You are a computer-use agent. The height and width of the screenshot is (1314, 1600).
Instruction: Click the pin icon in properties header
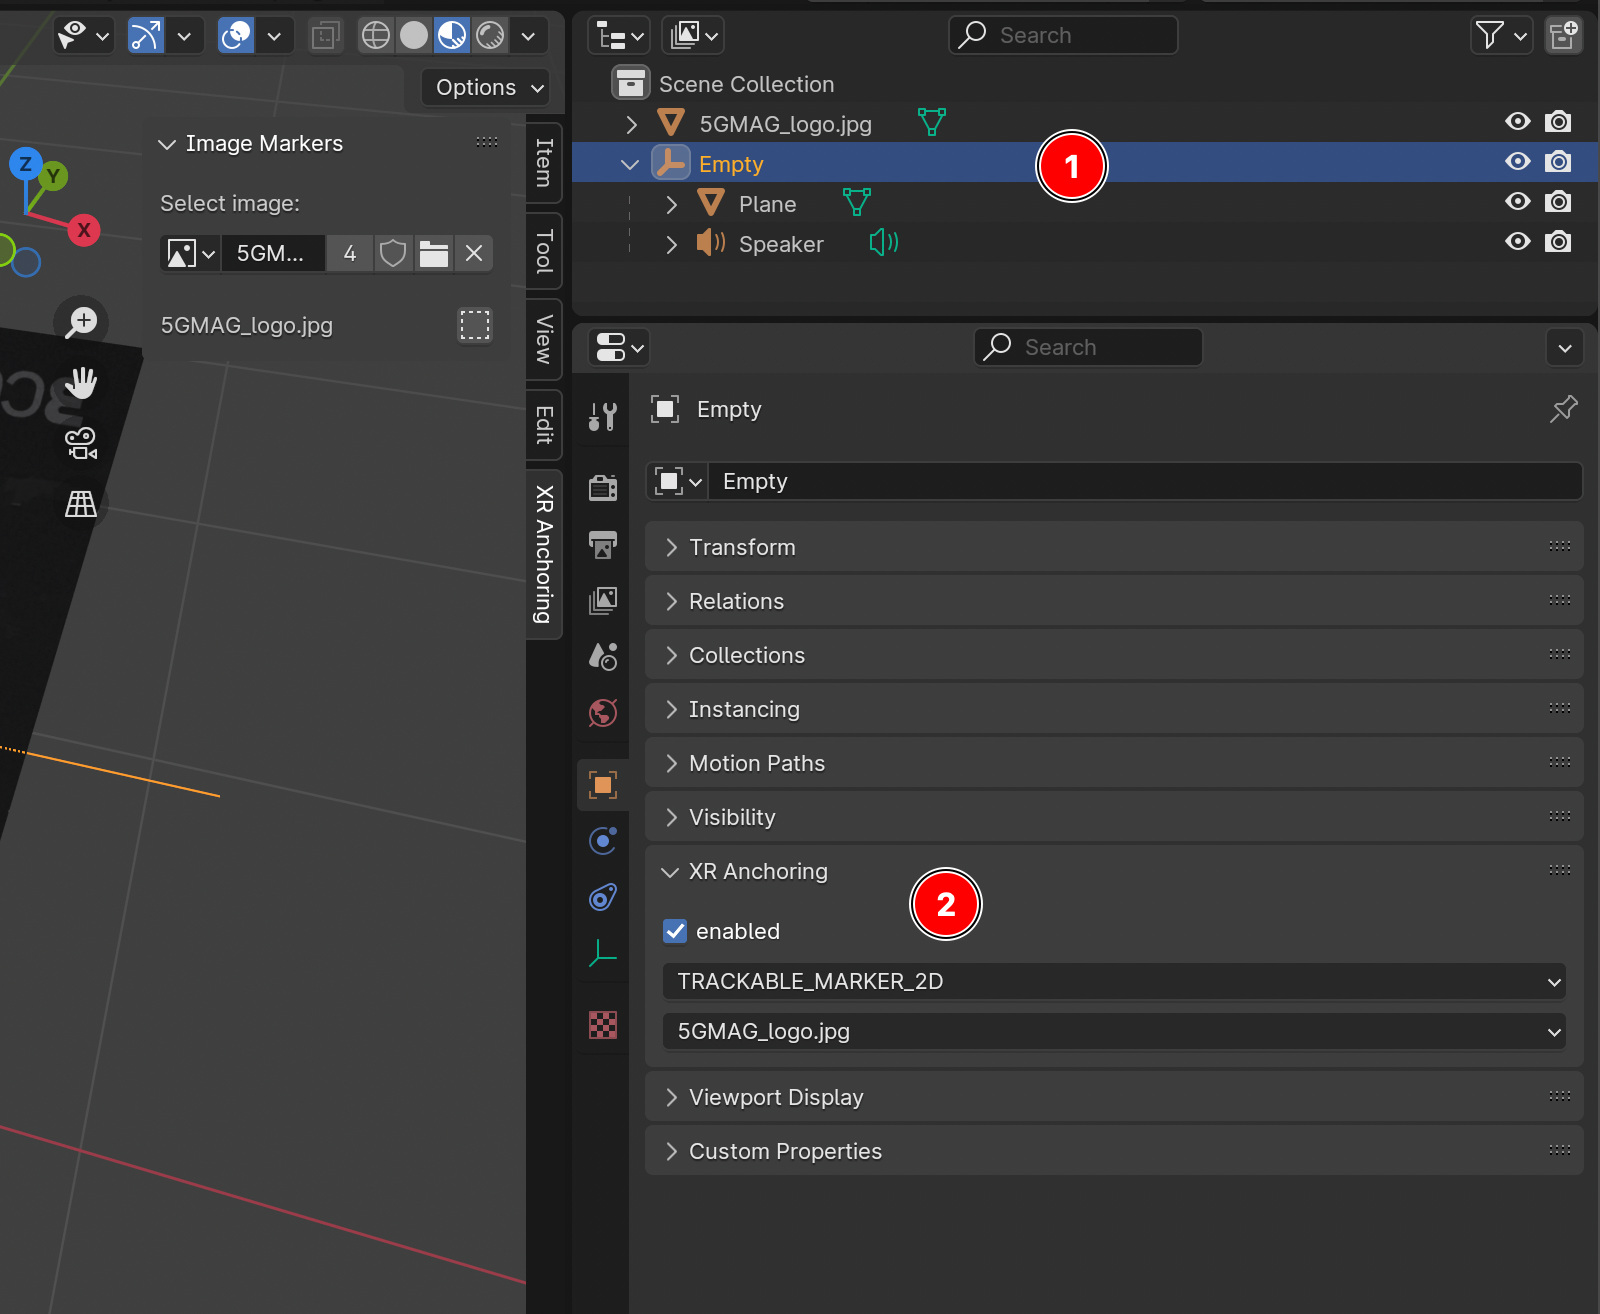(1563, 408)
